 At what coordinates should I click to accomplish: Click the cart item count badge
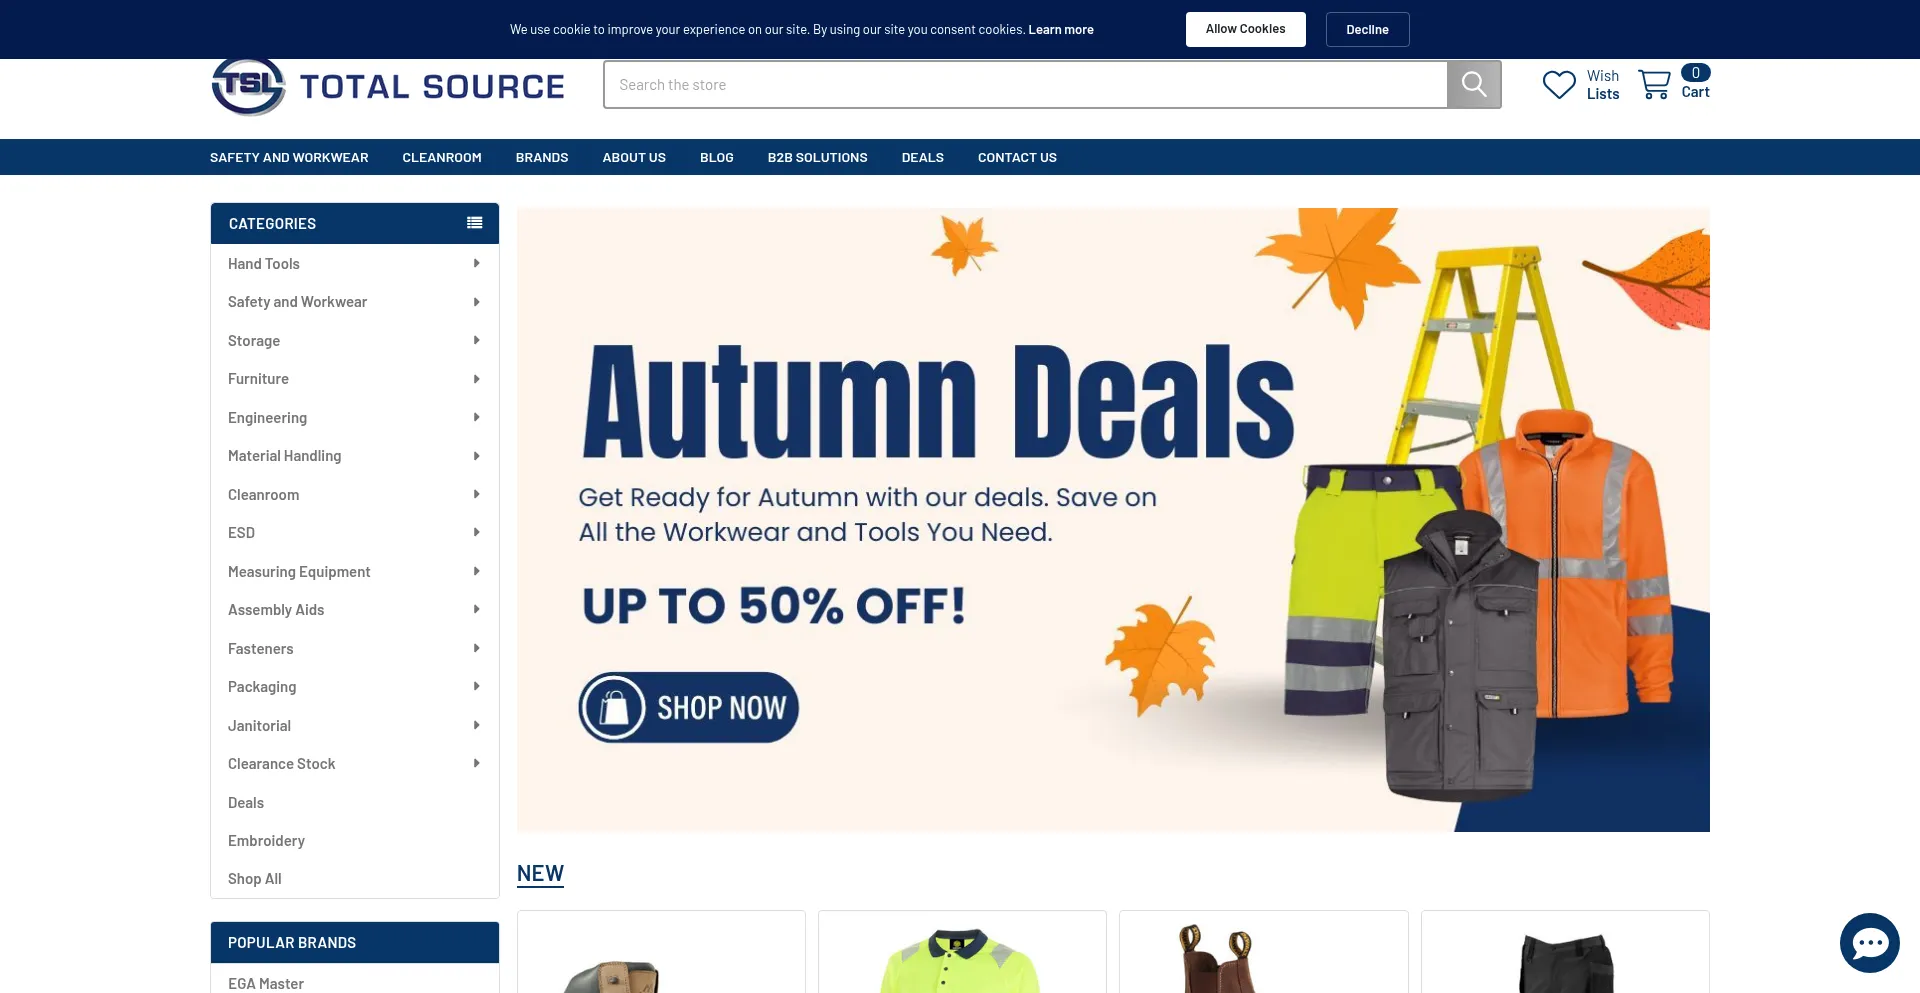1695,73
